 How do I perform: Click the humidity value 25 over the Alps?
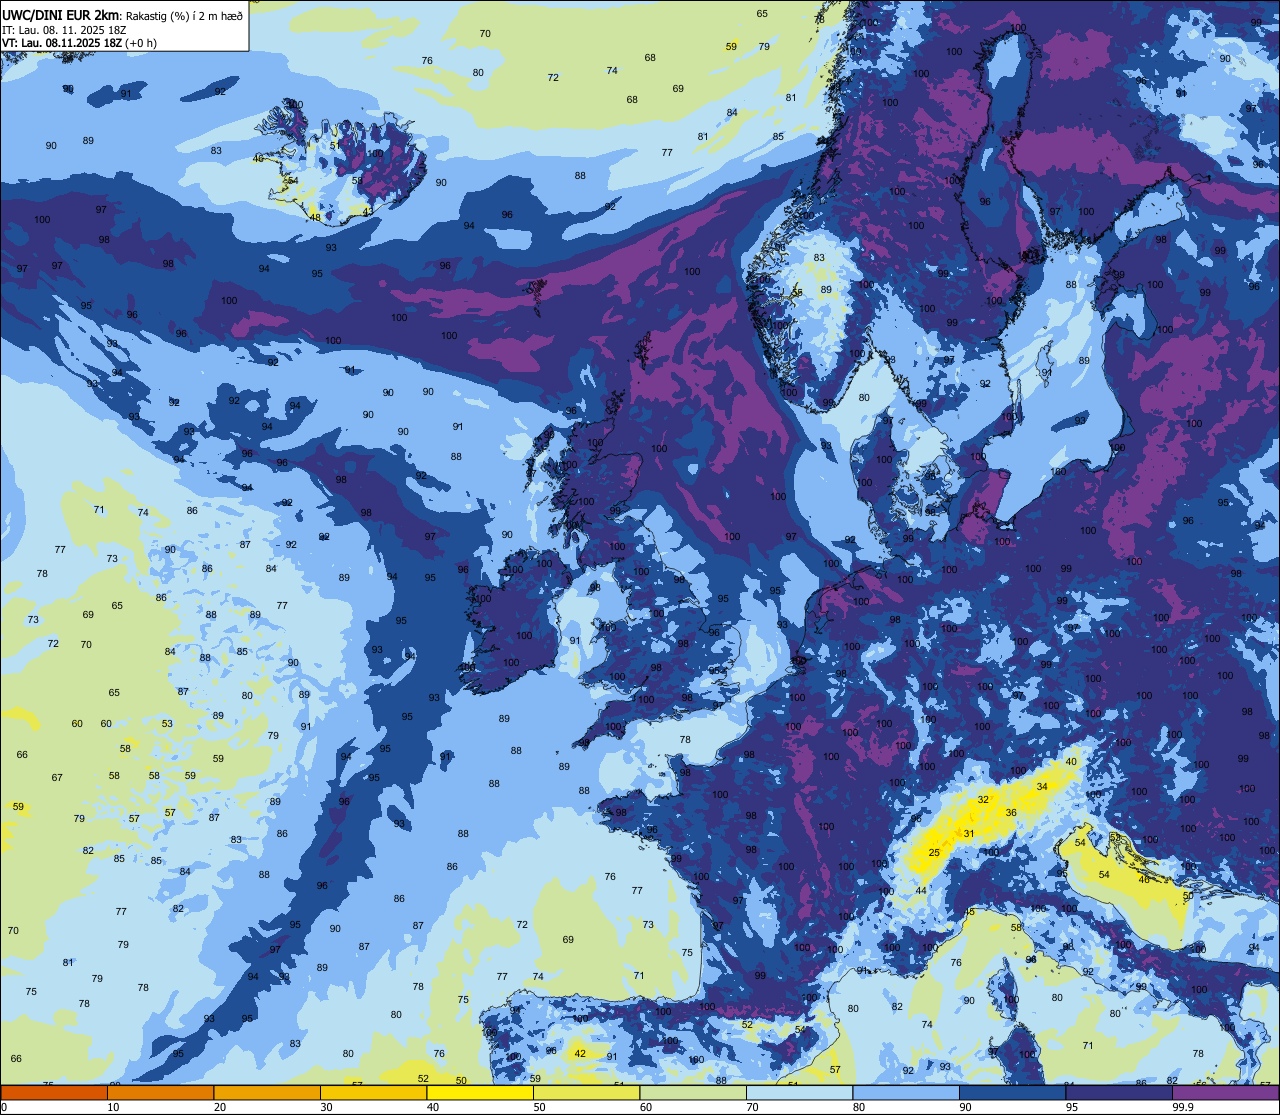pyautogui.click(x=934, y=852)
